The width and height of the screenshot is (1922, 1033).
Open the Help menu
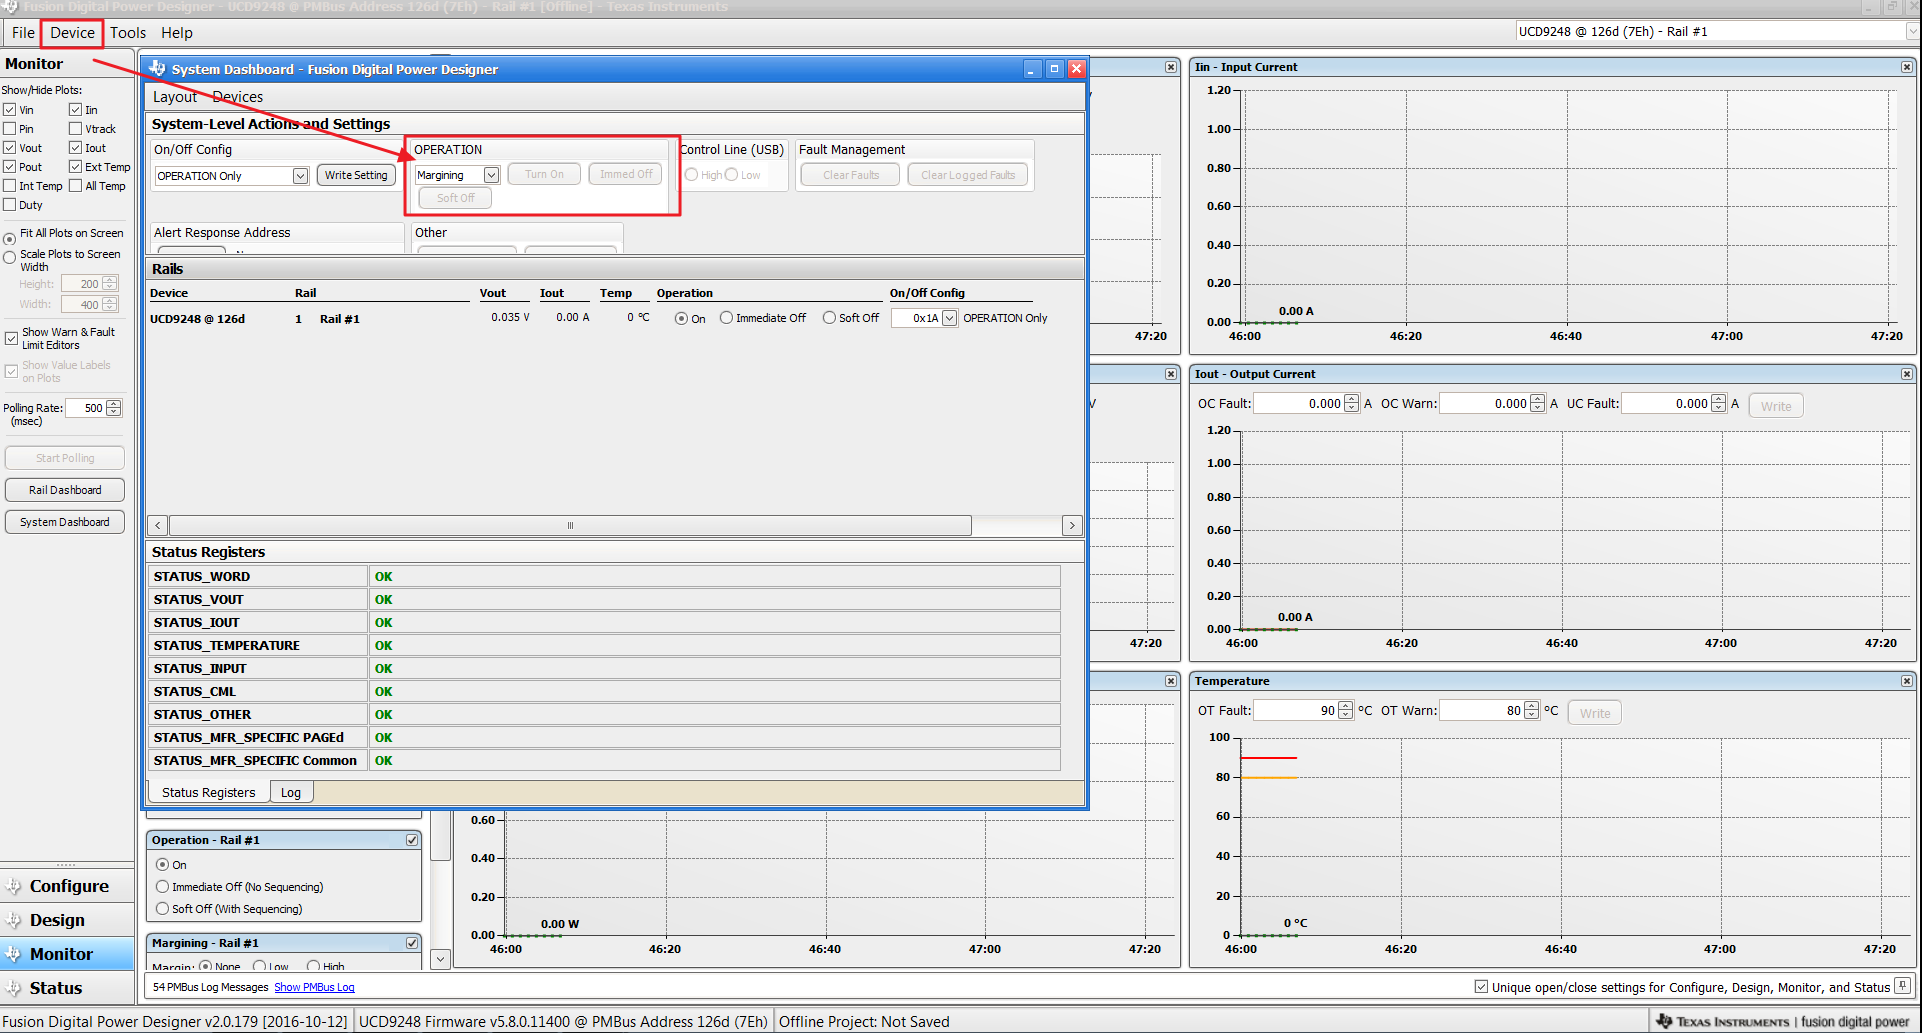pos(177,33)
